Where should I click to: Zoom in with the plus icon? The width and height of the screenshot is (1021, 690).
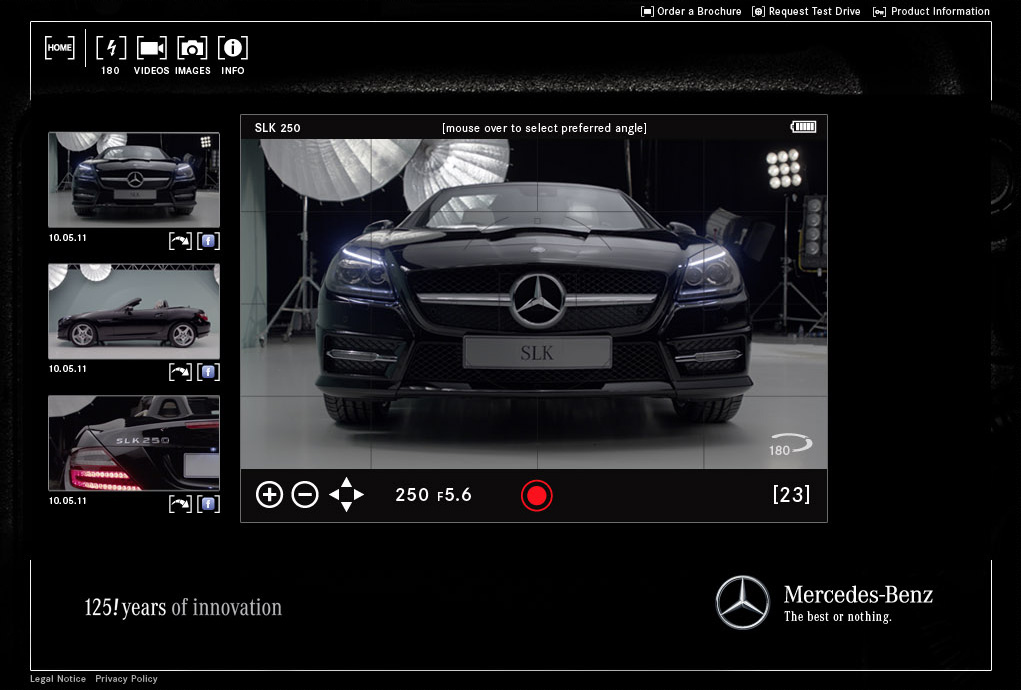tap(269, 495)
